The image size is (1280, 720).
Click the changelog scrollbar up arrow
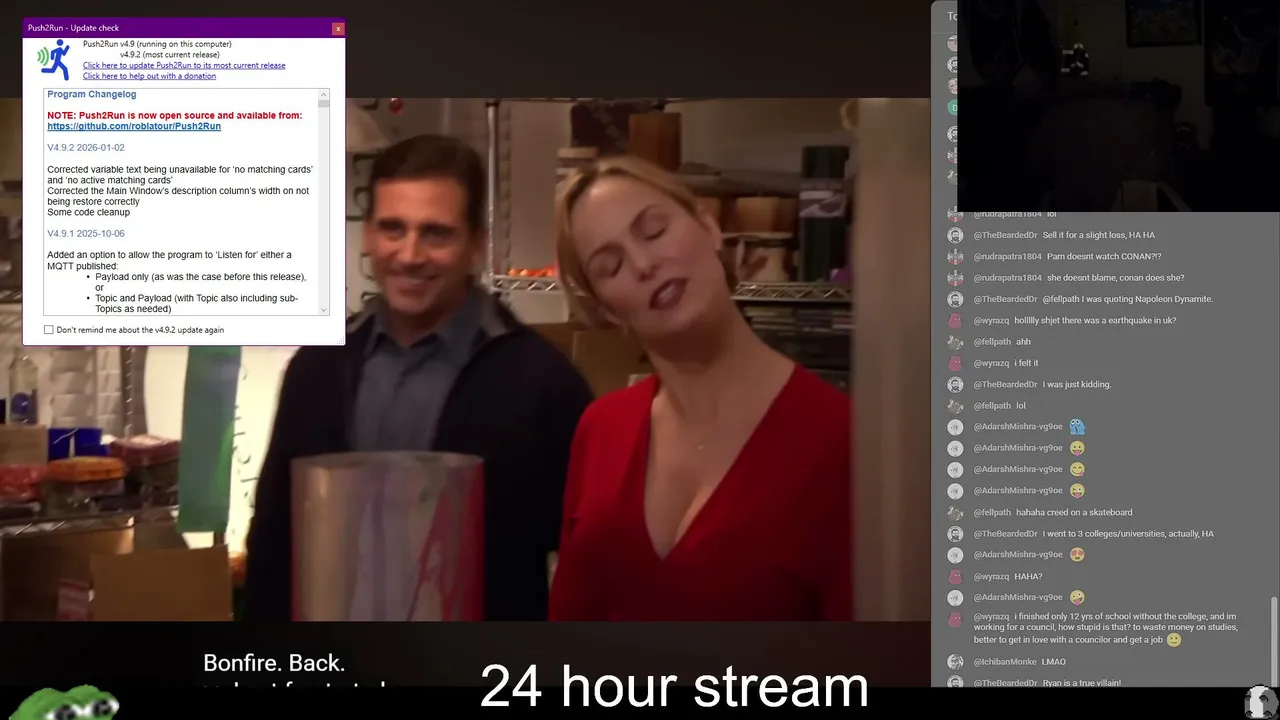324,93
